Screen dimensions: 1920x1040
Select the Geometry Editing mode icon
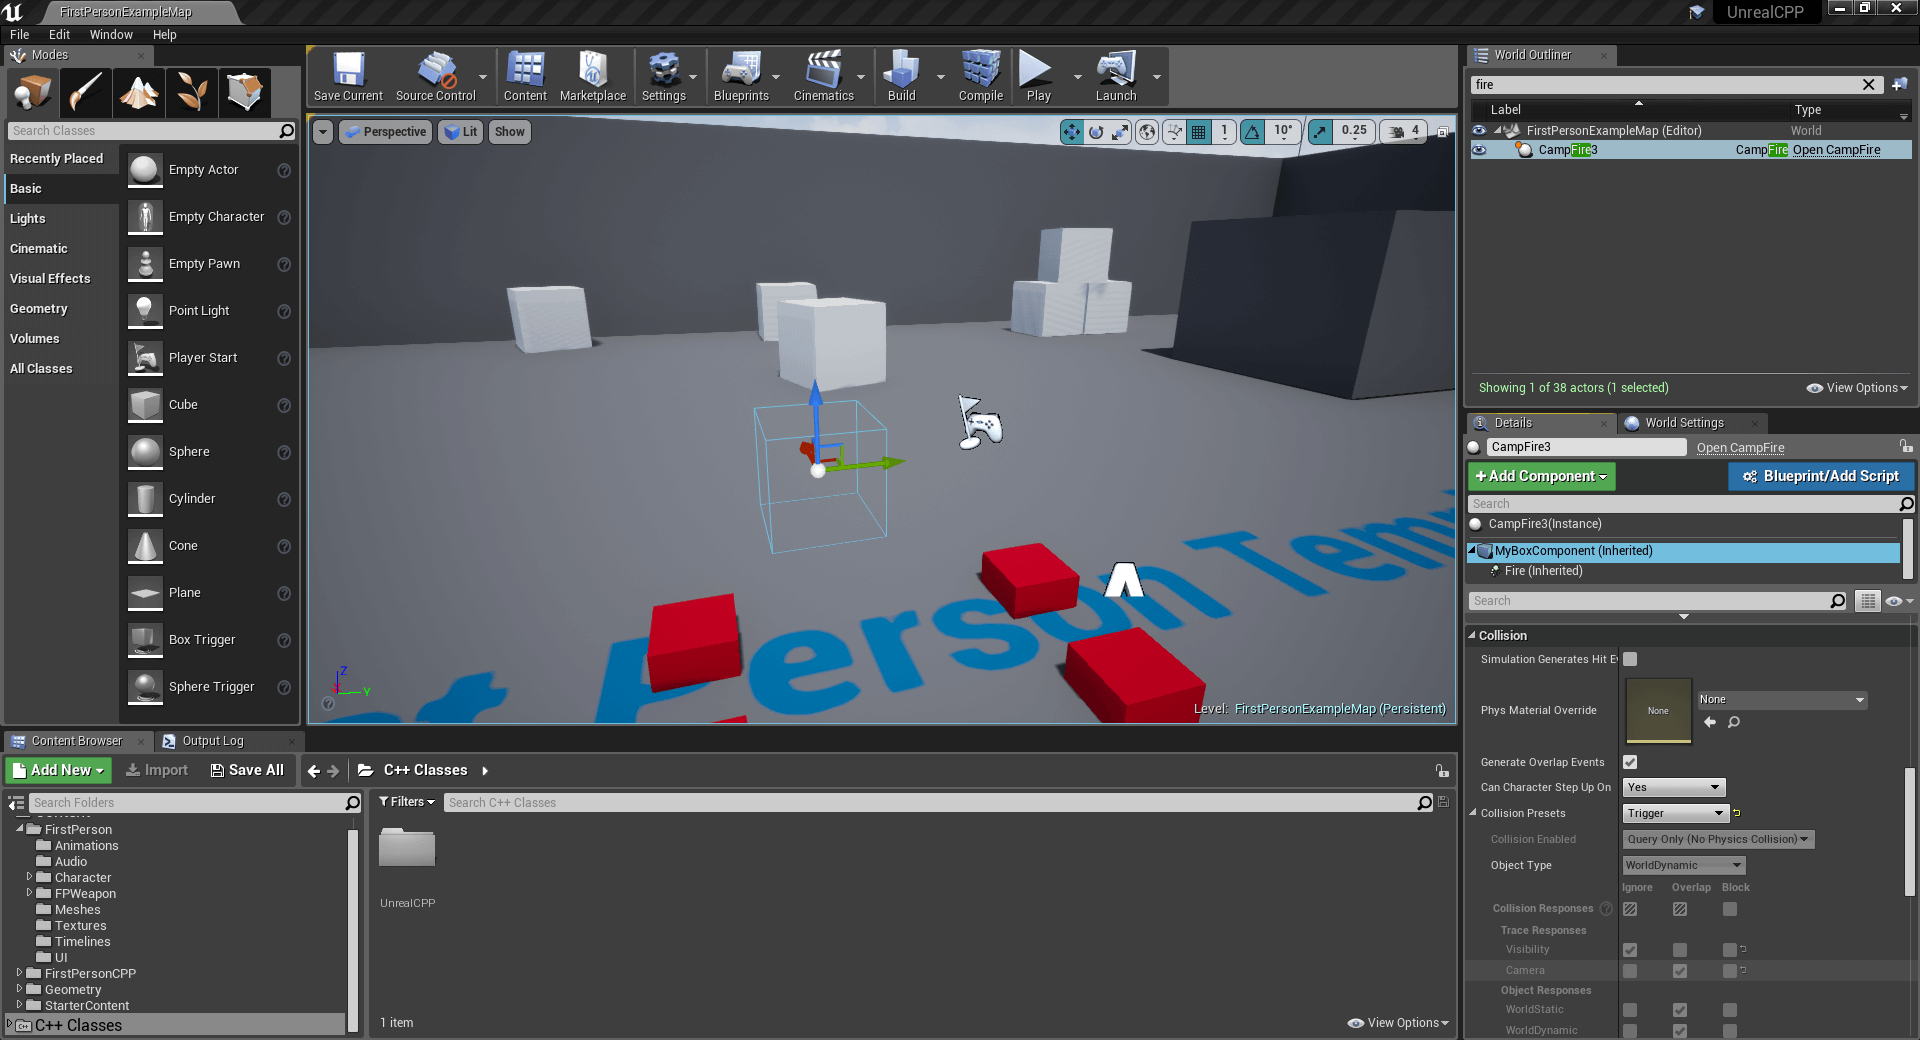[x=245, y=93]
